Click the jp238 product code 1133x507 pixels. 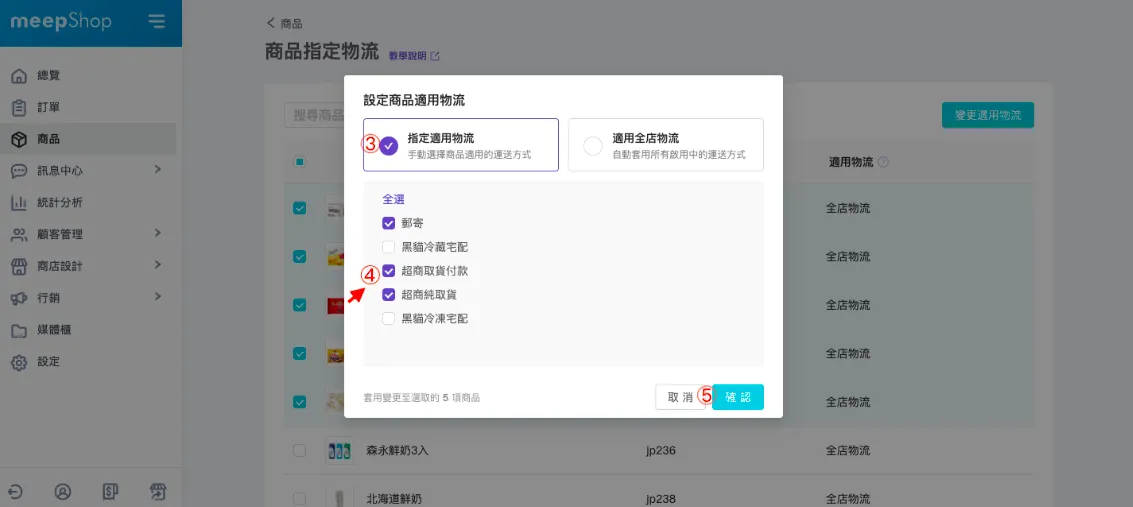coord(663,498)
